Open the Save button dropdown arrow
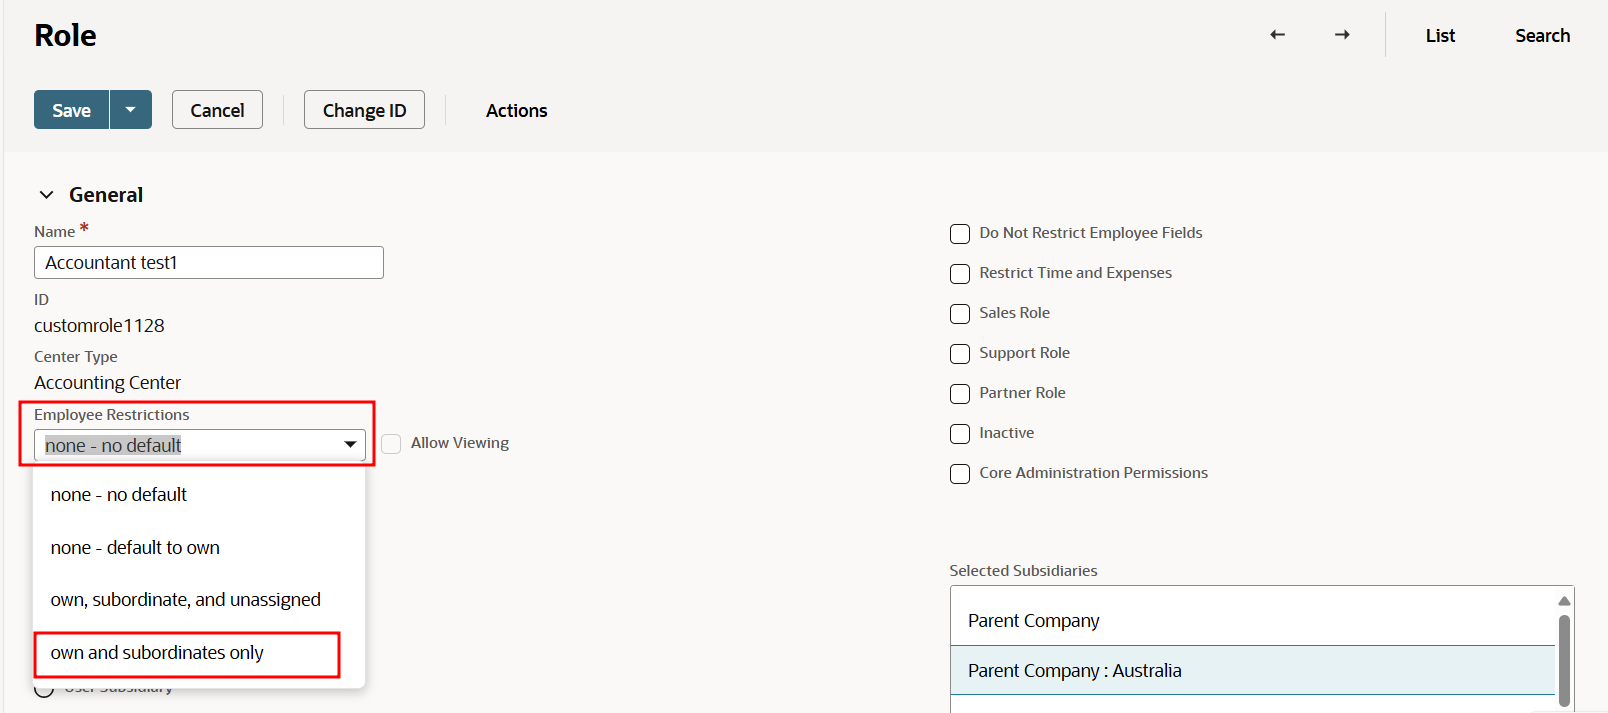This screenshot has height=713, width=1608. point(130,110)
